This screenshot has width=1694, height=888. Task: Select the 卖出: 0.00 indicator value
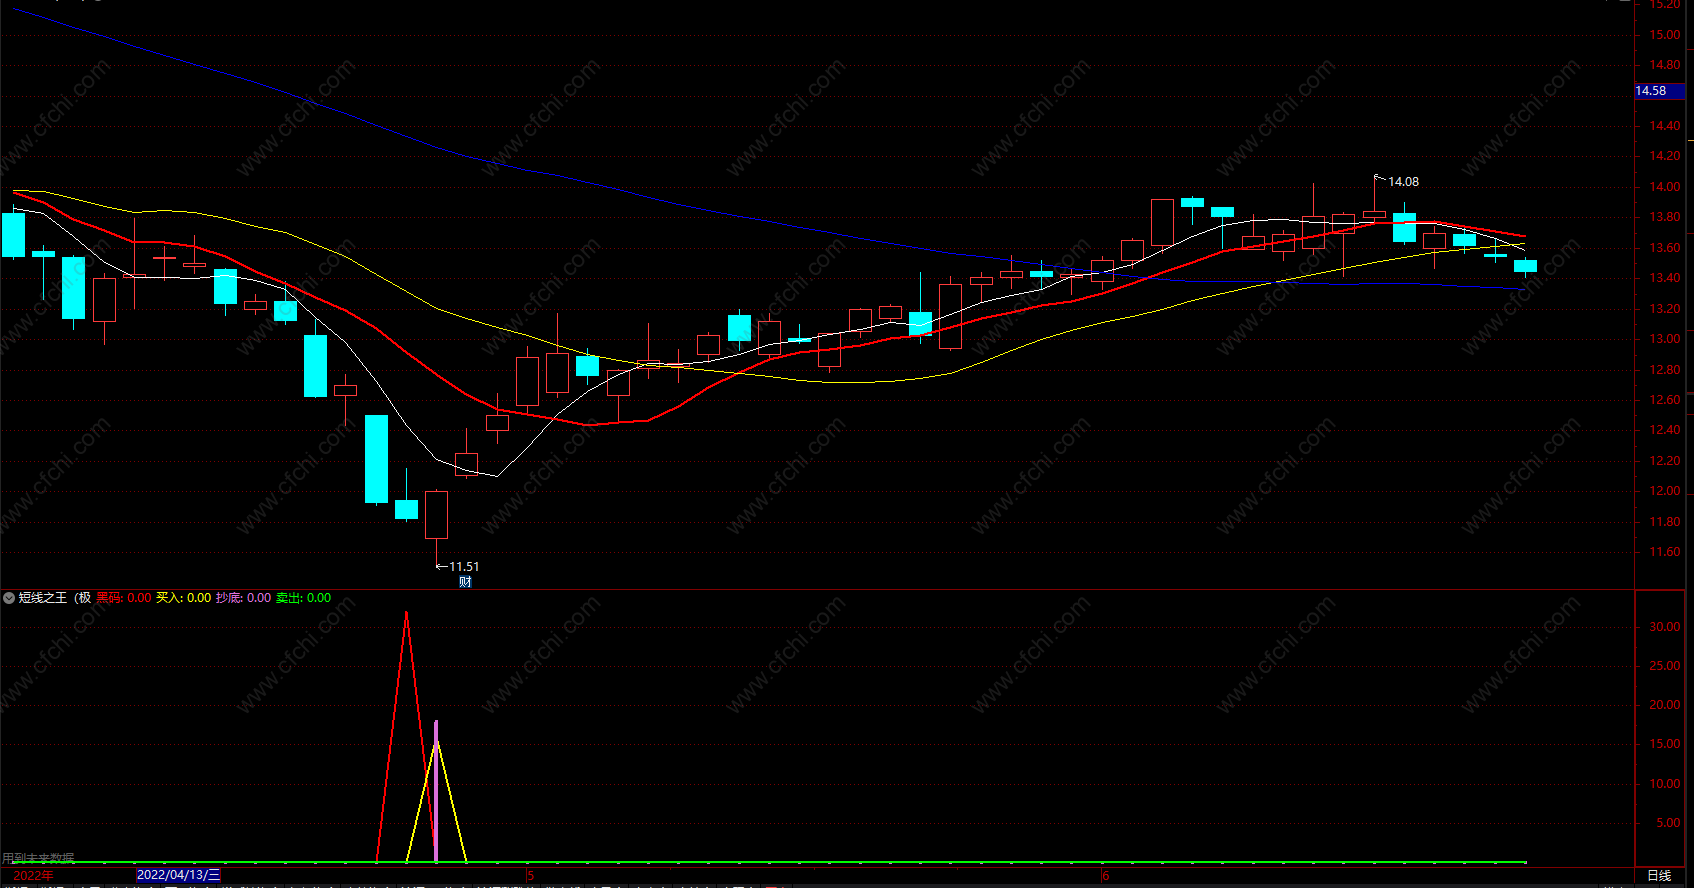click(x=304, y=598)
